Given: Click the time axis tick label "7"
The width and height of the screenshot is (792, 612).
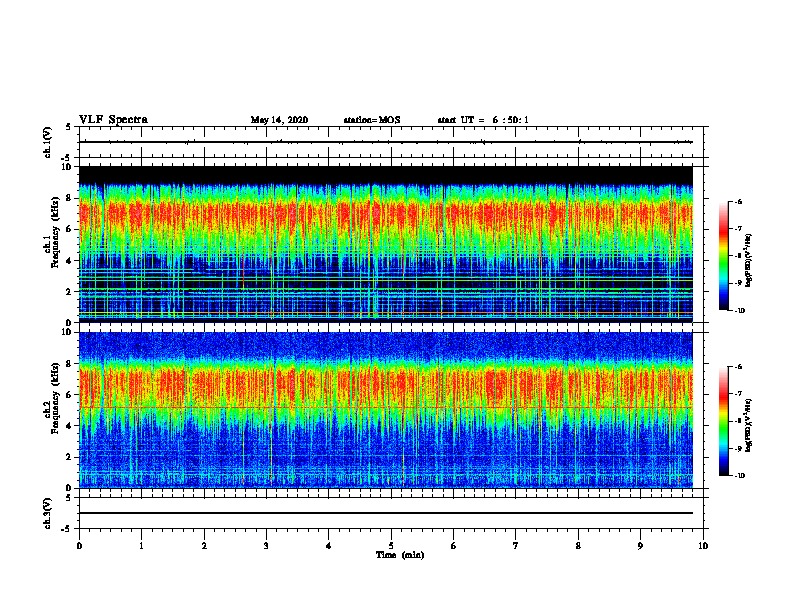Looking at the screenshot, I should click(516, 546).
